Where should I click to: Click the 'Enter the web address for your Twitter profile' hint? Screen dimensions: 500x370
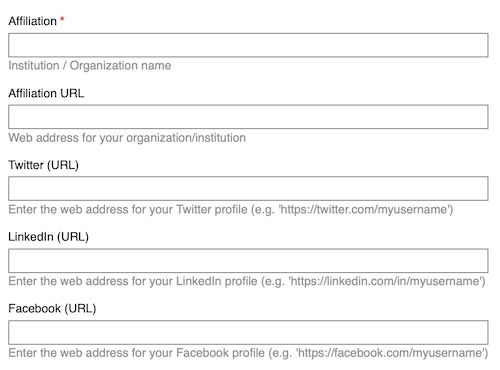click(x=128, y=210)
